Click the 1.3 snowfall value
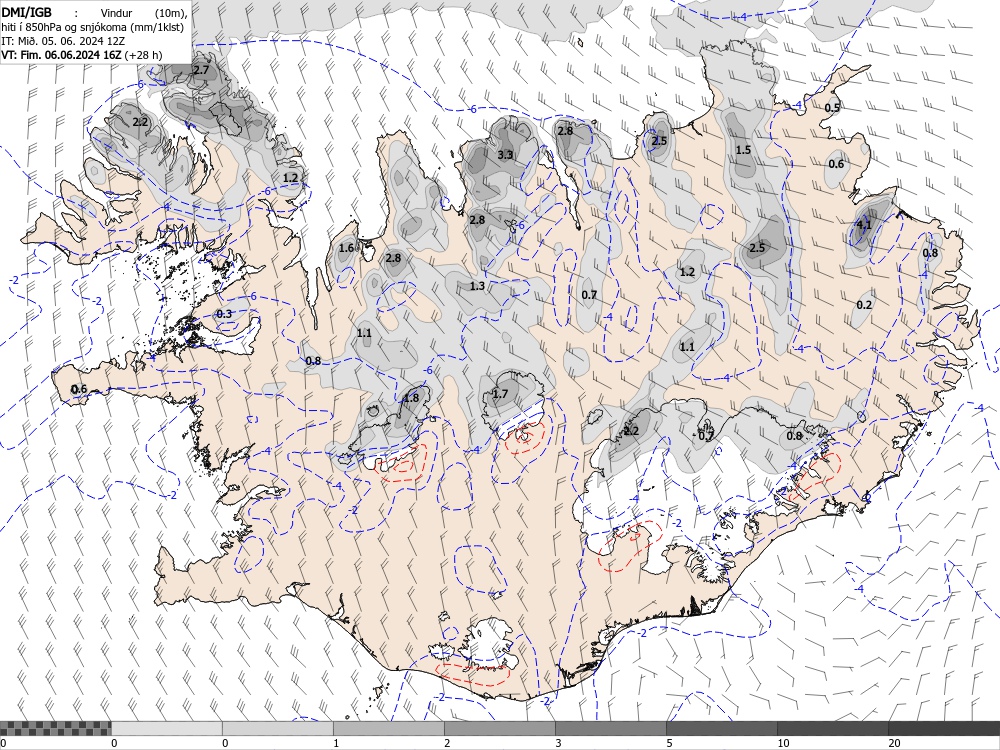Image resolution: width=1000 pixels, height=750 pixels. (477, 286)
